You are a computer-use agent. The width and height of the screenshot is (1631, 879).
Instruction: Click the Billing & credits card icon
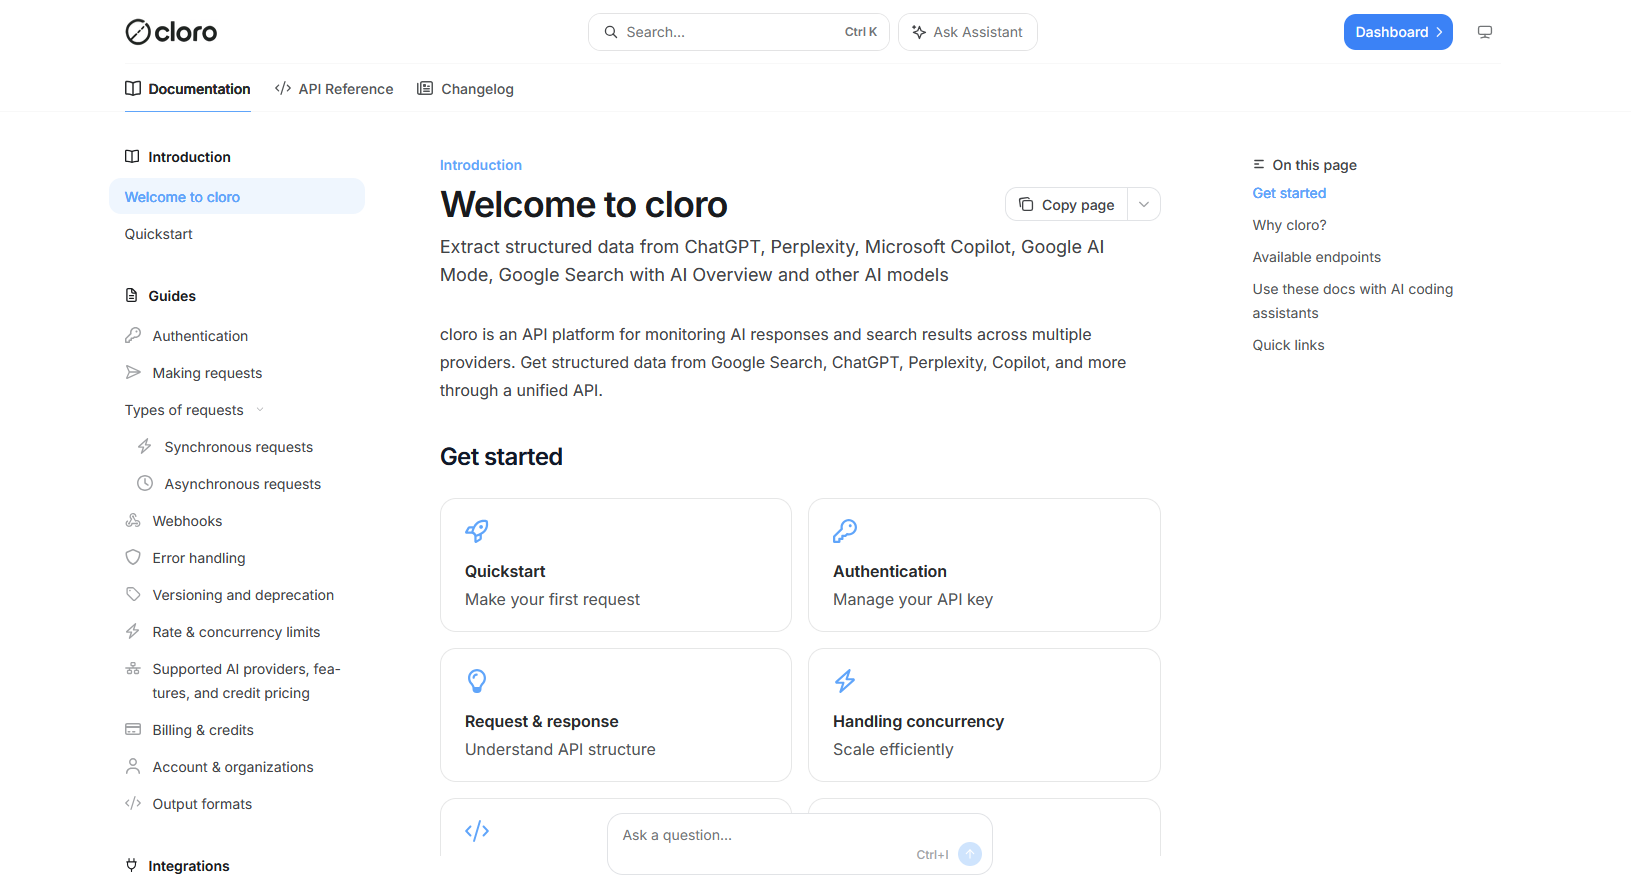pos(133,729)
